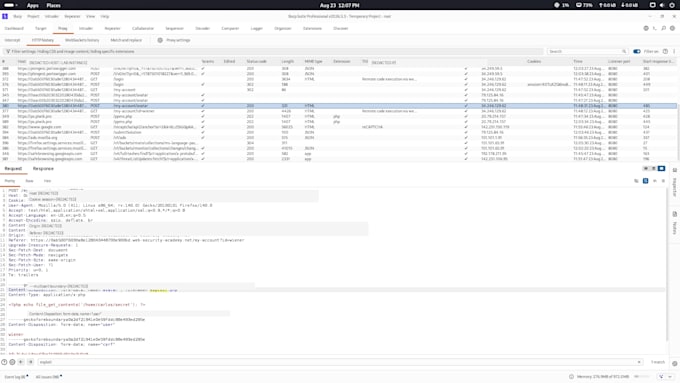Switch to the Dashboard tab
The image size is (680, 383).
click(14, 28)
